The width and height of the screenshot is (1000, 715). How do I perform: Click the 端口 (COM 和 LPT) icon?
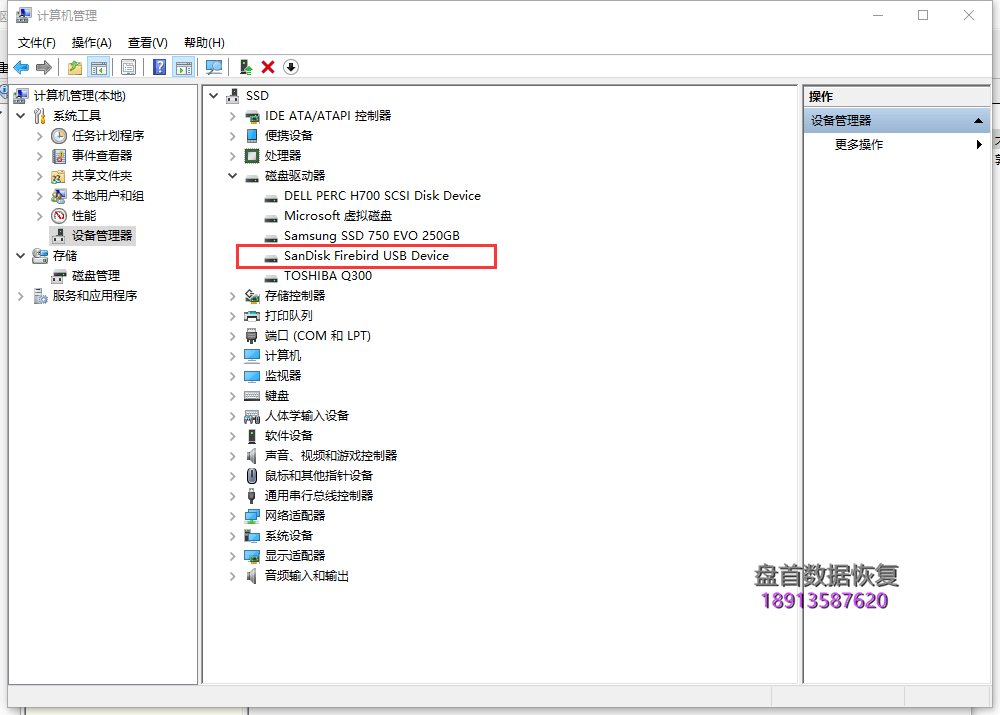pos(252,335)
